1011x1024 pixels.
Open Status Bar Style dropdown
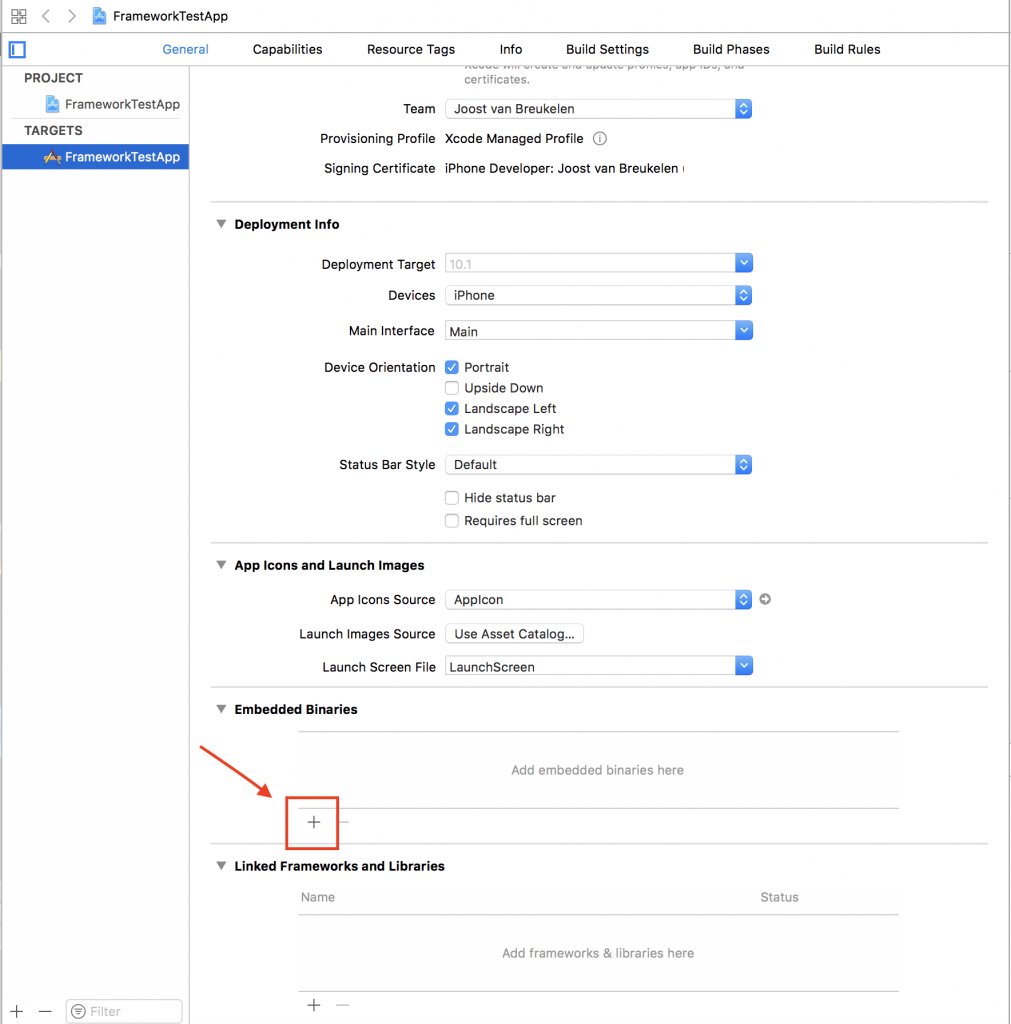(598, 464)
